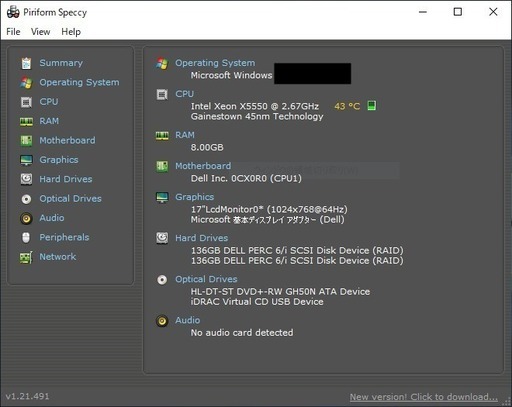The width and height of the screenshot is (512, 407).
Task: Click the Operating System flag icon in sidebar
Action: click(x=26, y=82)
